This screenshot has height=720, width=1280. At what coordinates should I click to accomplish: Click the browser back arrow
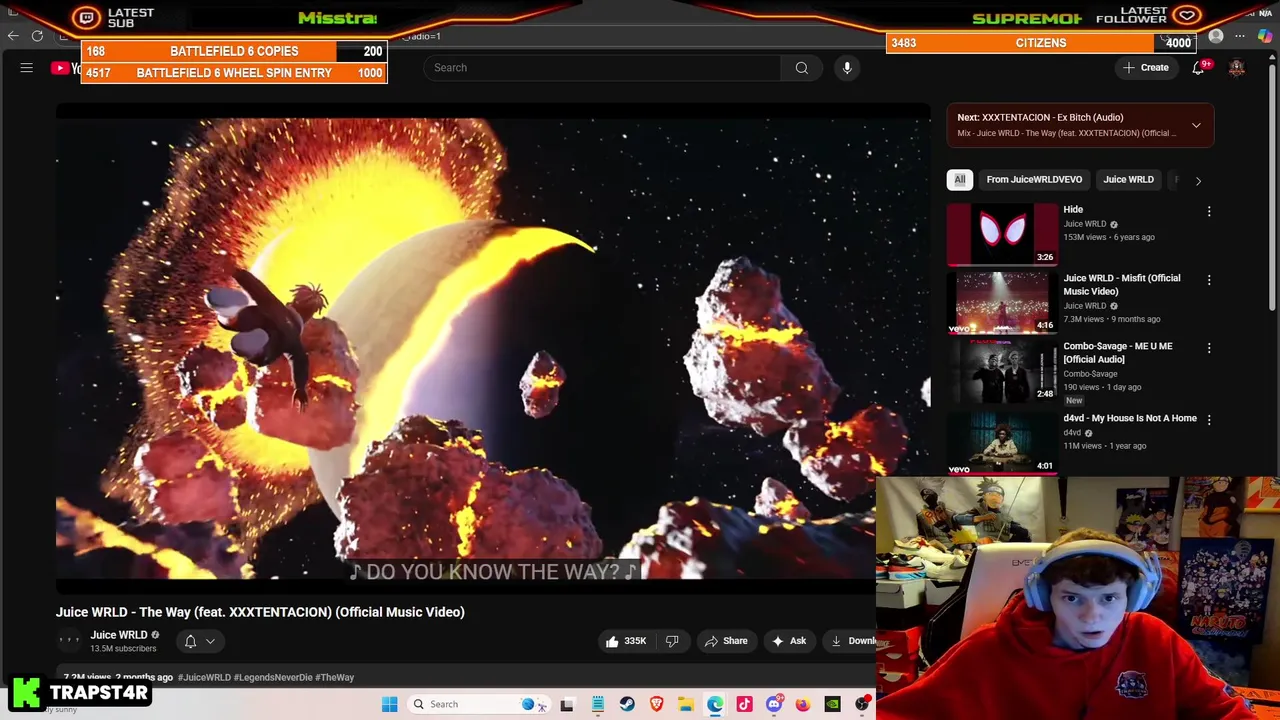13,36
